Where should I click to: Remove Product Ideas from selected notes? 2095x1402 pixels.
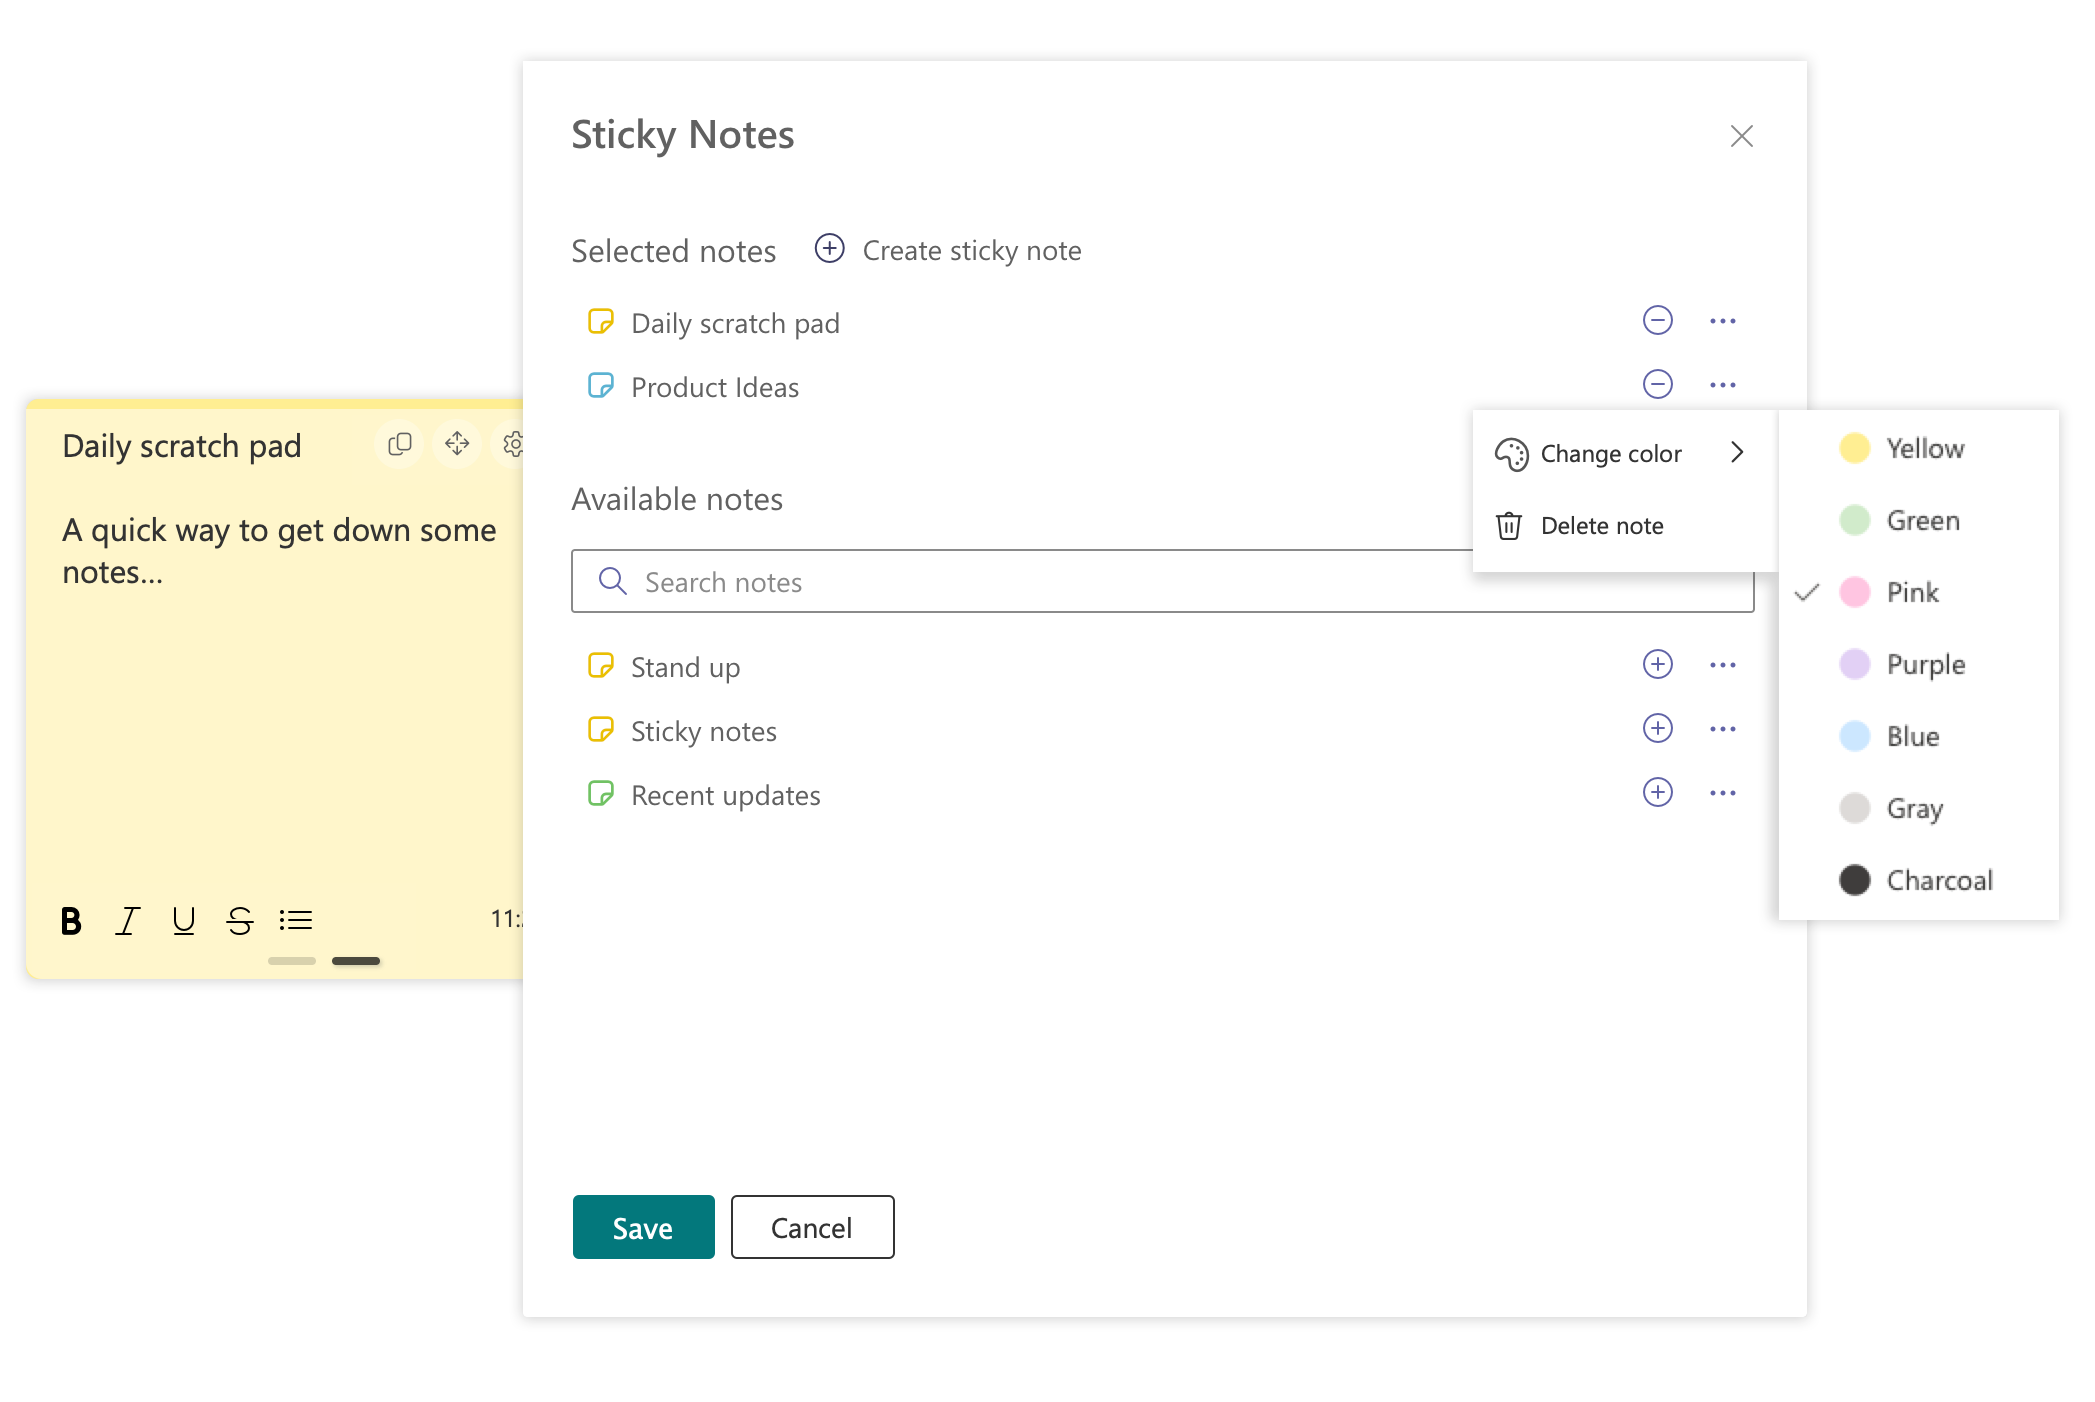tap(1657, 384)
